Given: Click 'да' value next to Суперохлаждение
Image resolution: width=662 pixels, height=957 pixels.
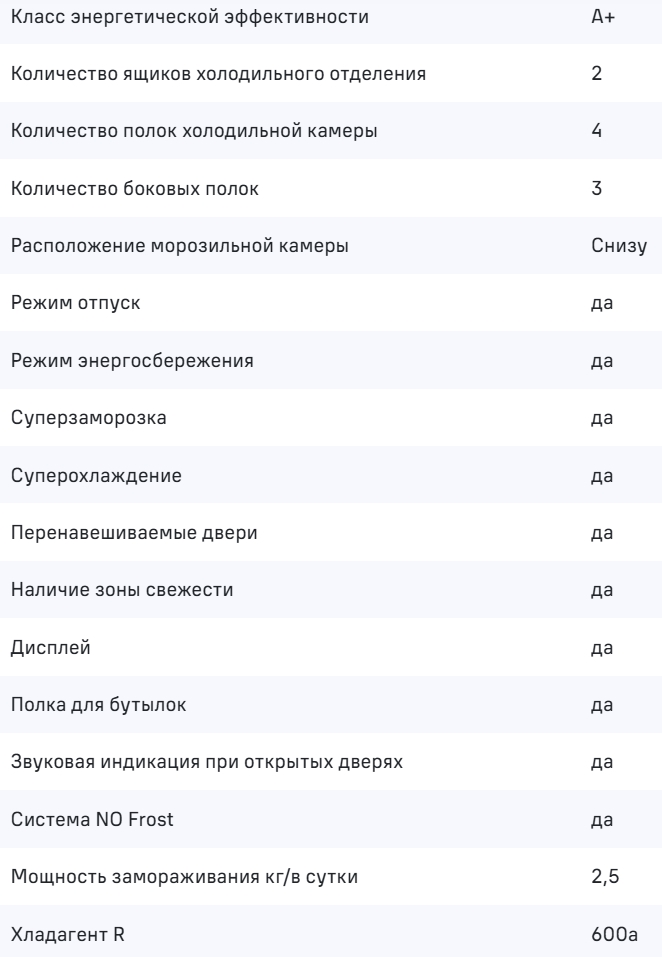Looking at the screenshot, I should [602, 475].
